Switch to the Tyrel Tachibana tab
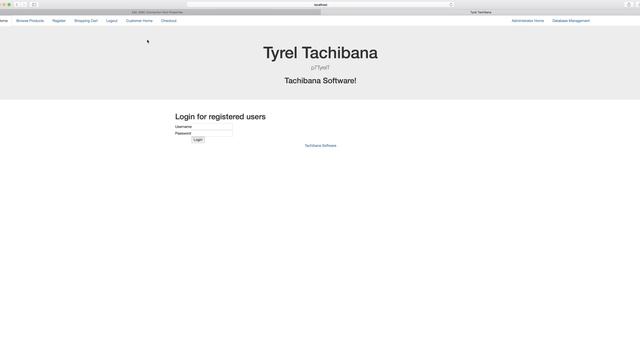 tap(480, 12)
